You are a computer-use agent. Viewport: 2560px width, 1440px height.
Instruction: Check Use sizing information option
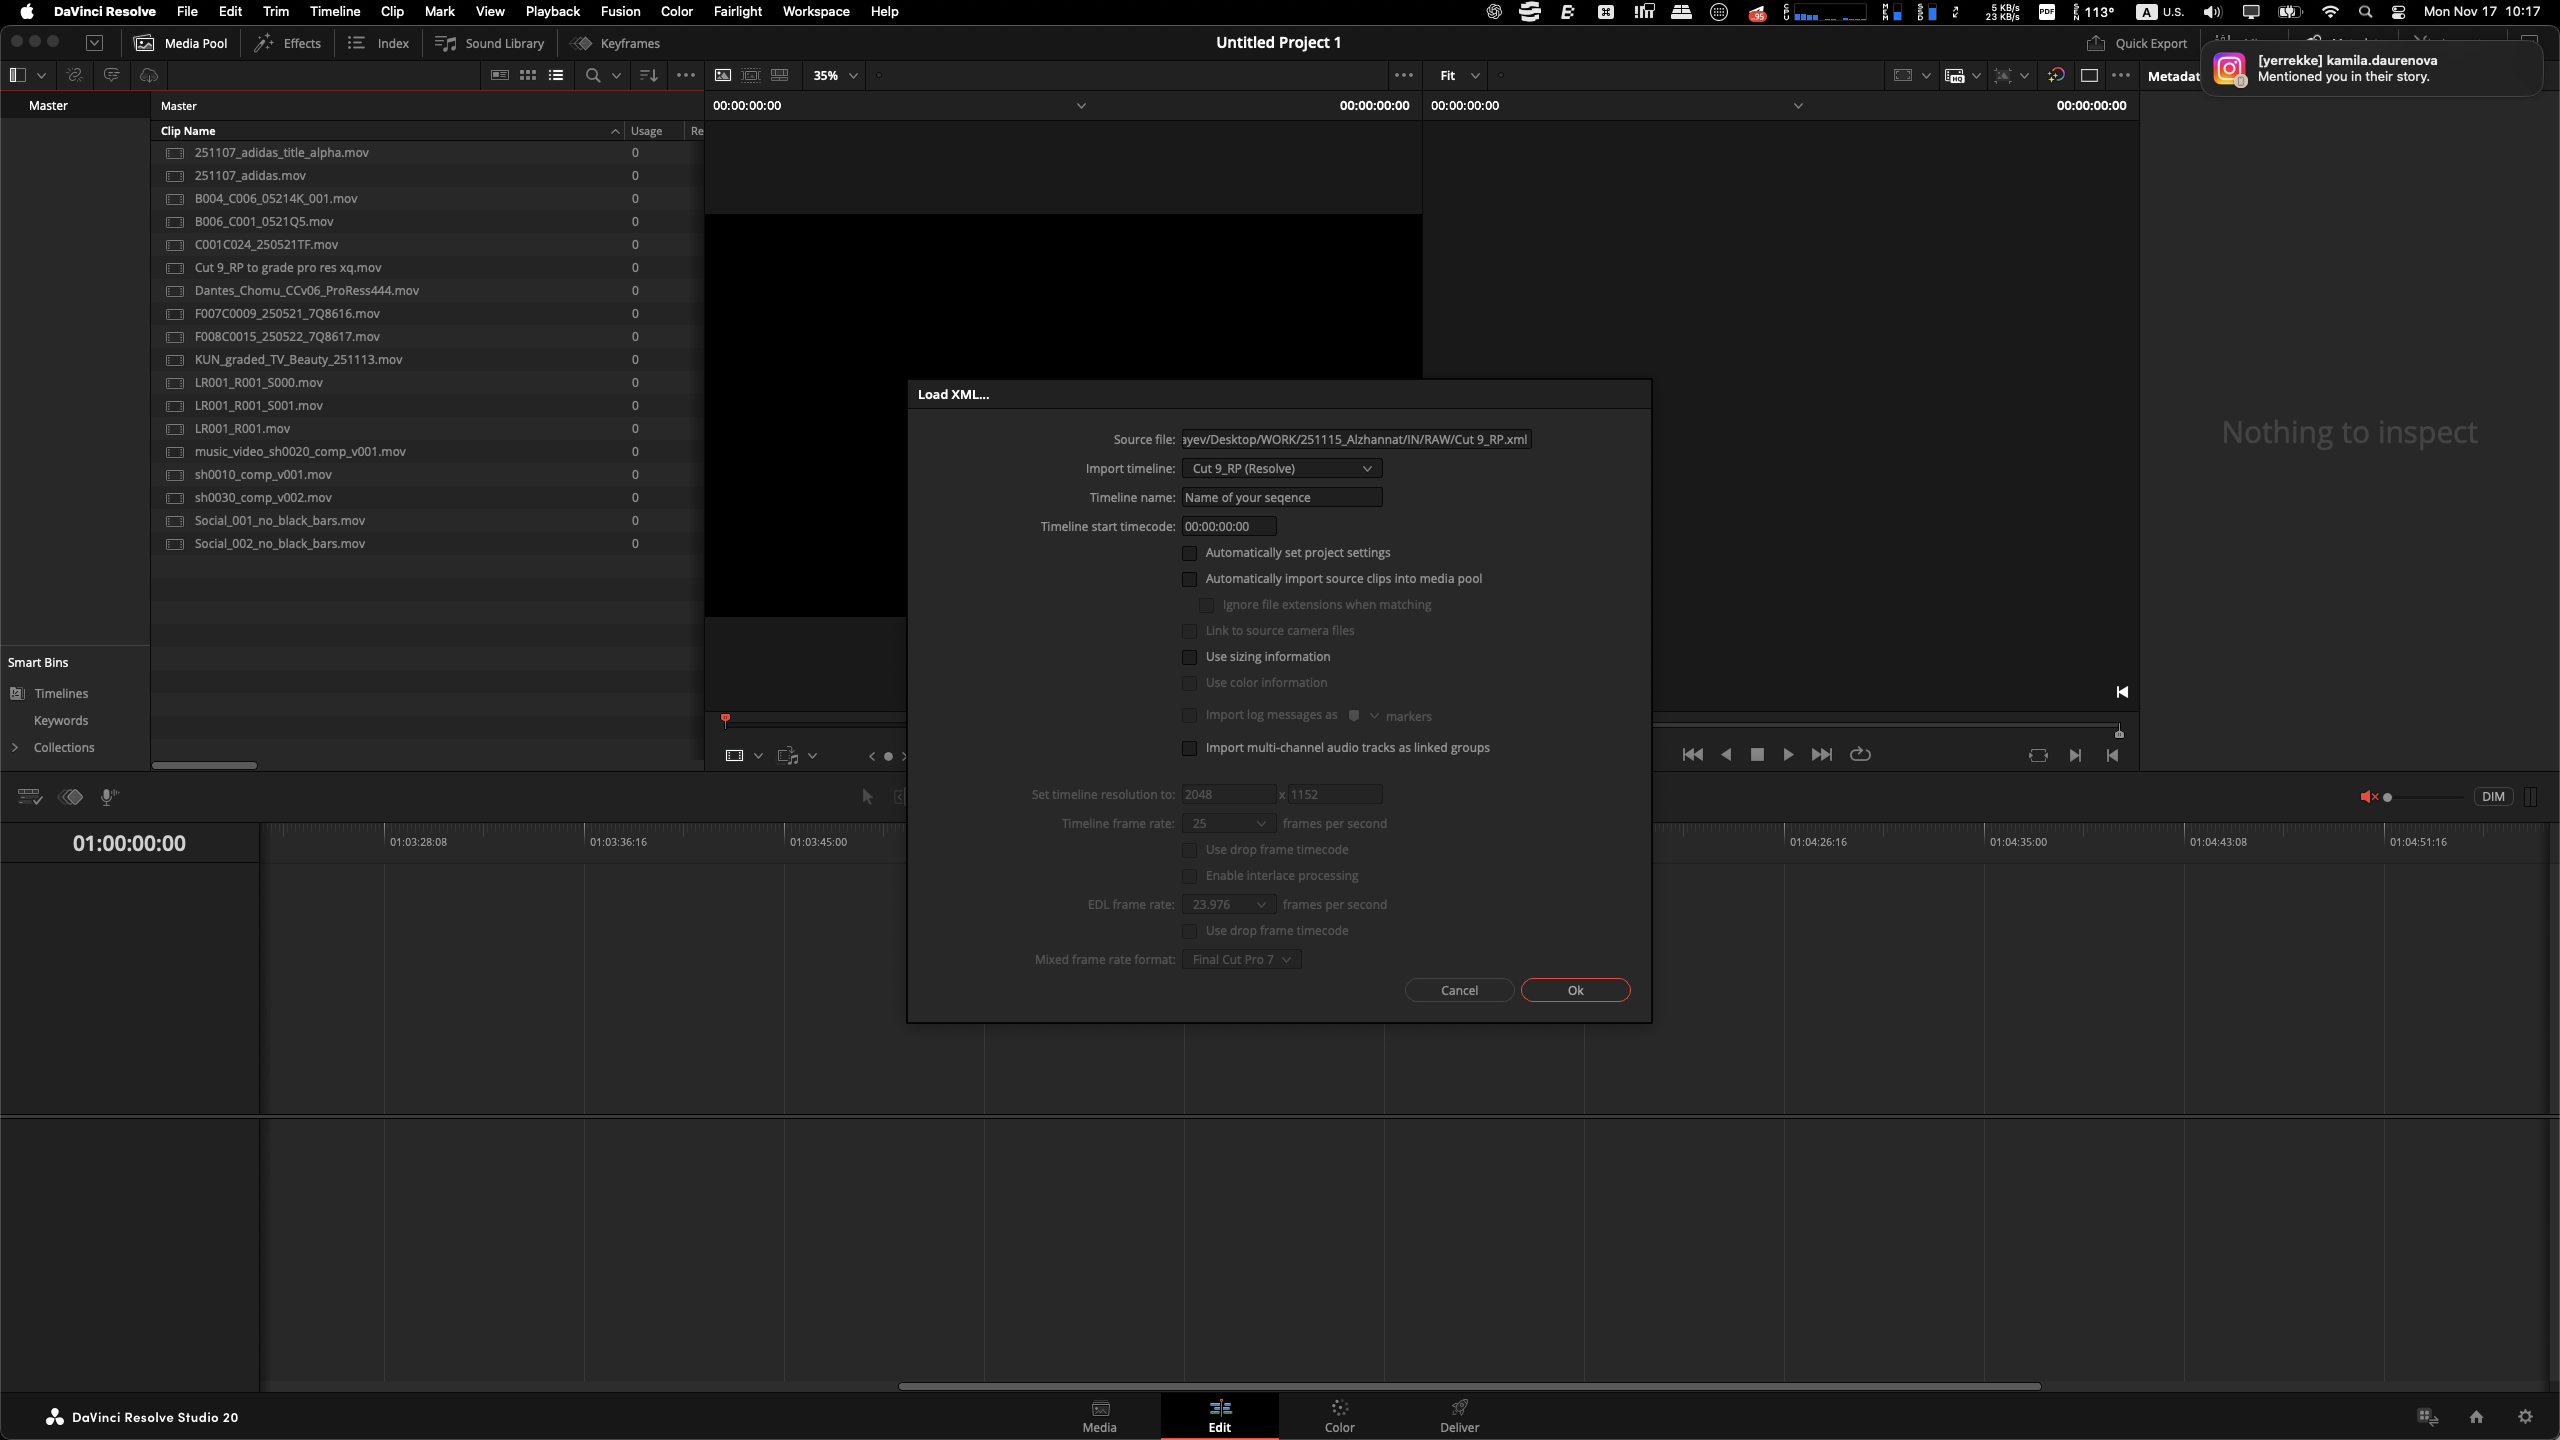[1190, 657]
